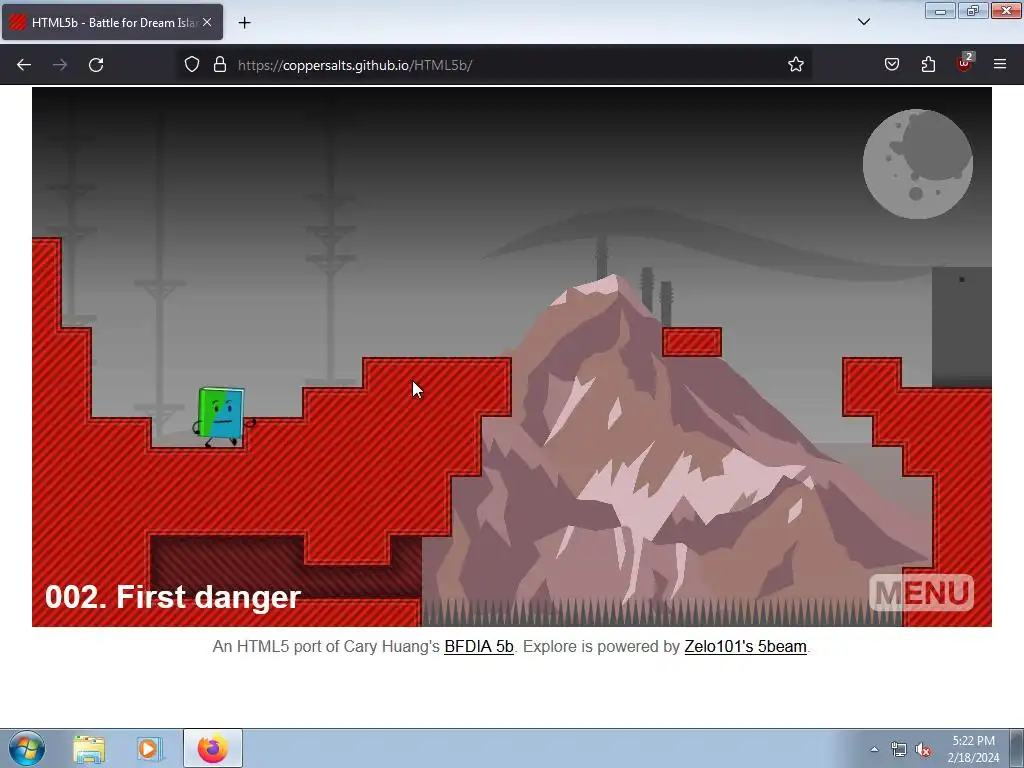This screenshot has height=768, width=1024.
Task: Open the Windows Start menu
Action: tap(26, 748)
